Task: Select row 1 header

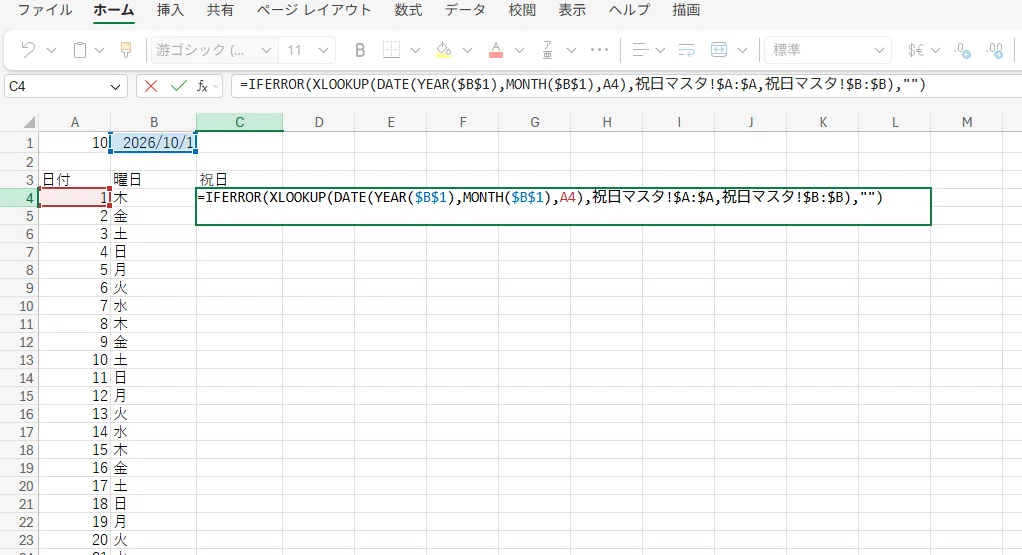Action: point(20,143)
